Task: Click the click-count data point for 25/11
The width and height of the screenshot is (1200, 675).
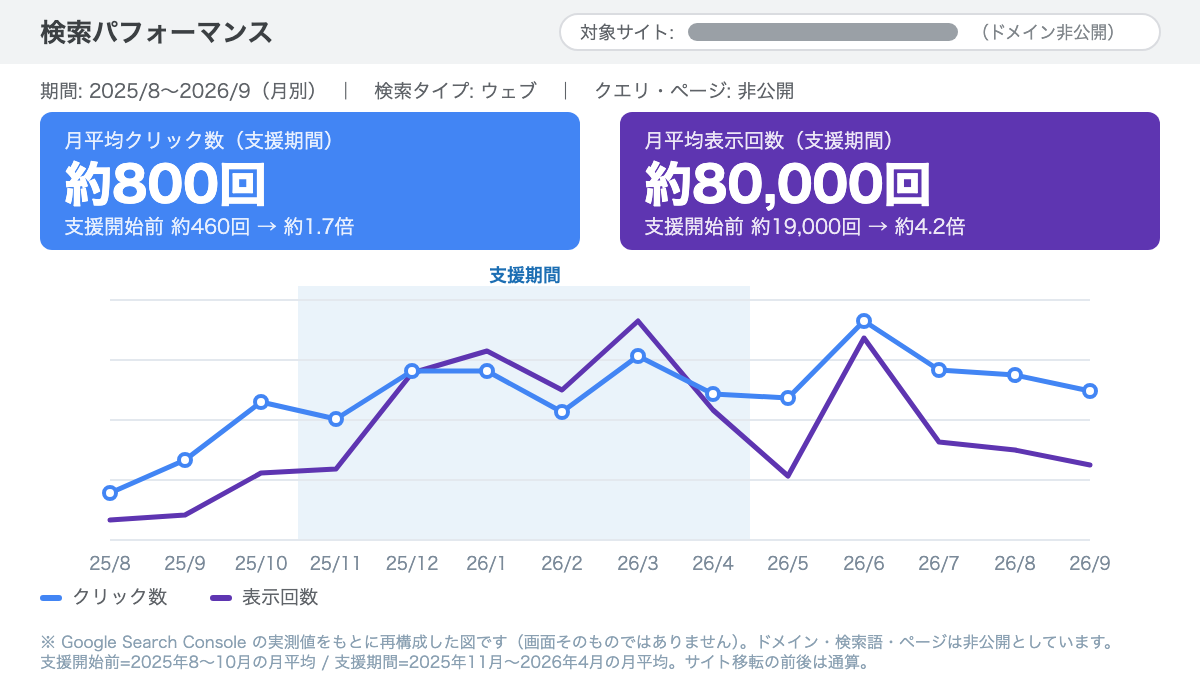Action: [x=336, y=419]
